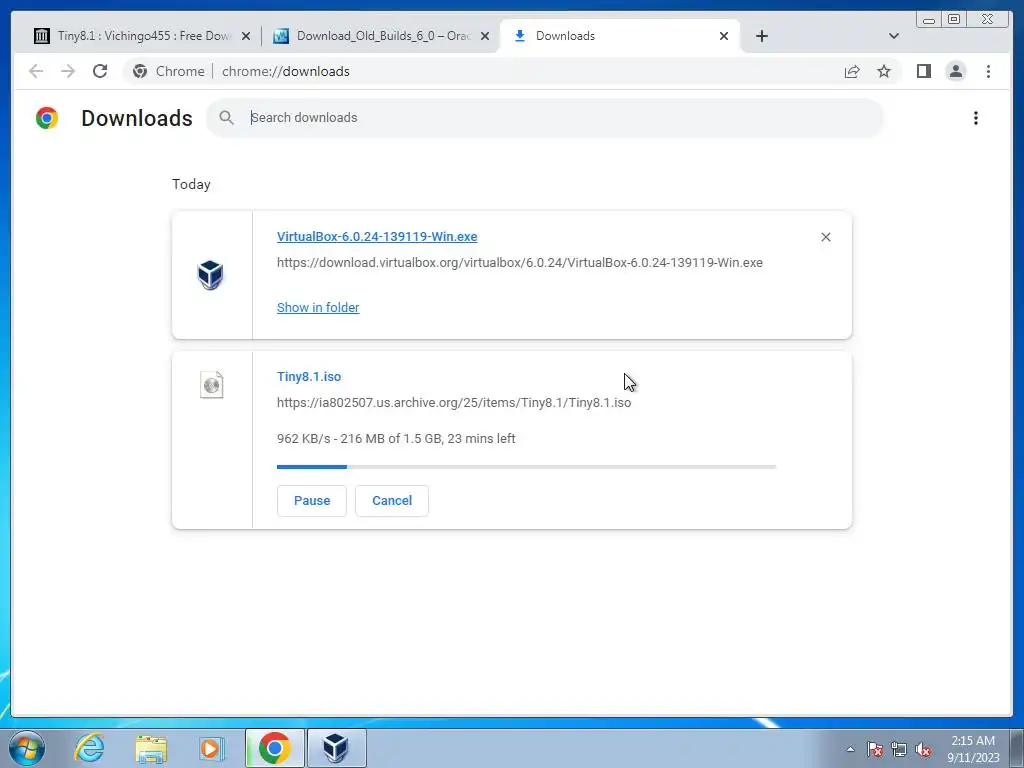This screenshot has width=1024, height=768.
Task: Open a new tab with plus button
Action: point(761,36)
